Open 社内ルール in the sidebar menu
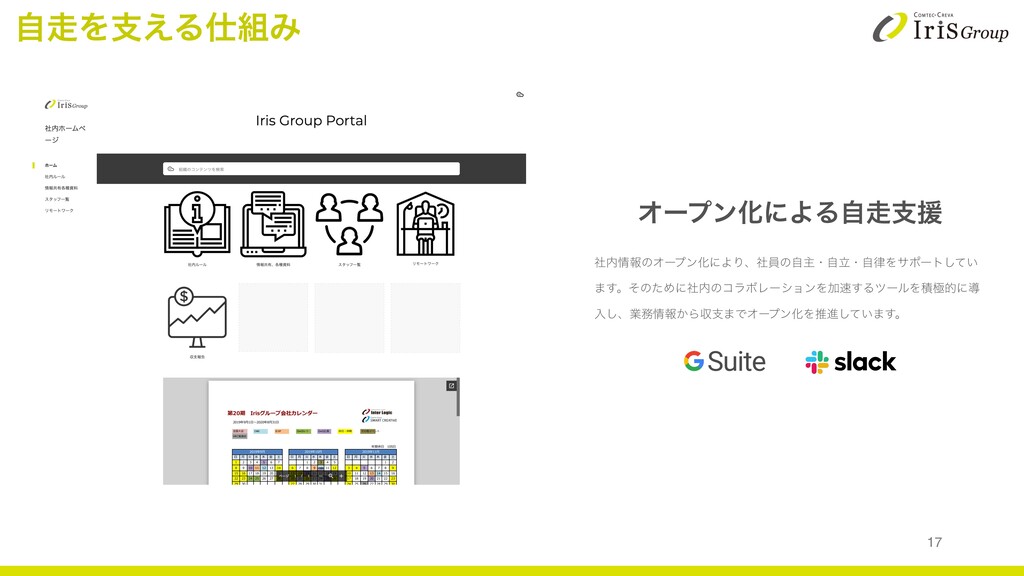The width and height of the screenshot is (1024, 576). pyautogui.click(x=55, y=176)
